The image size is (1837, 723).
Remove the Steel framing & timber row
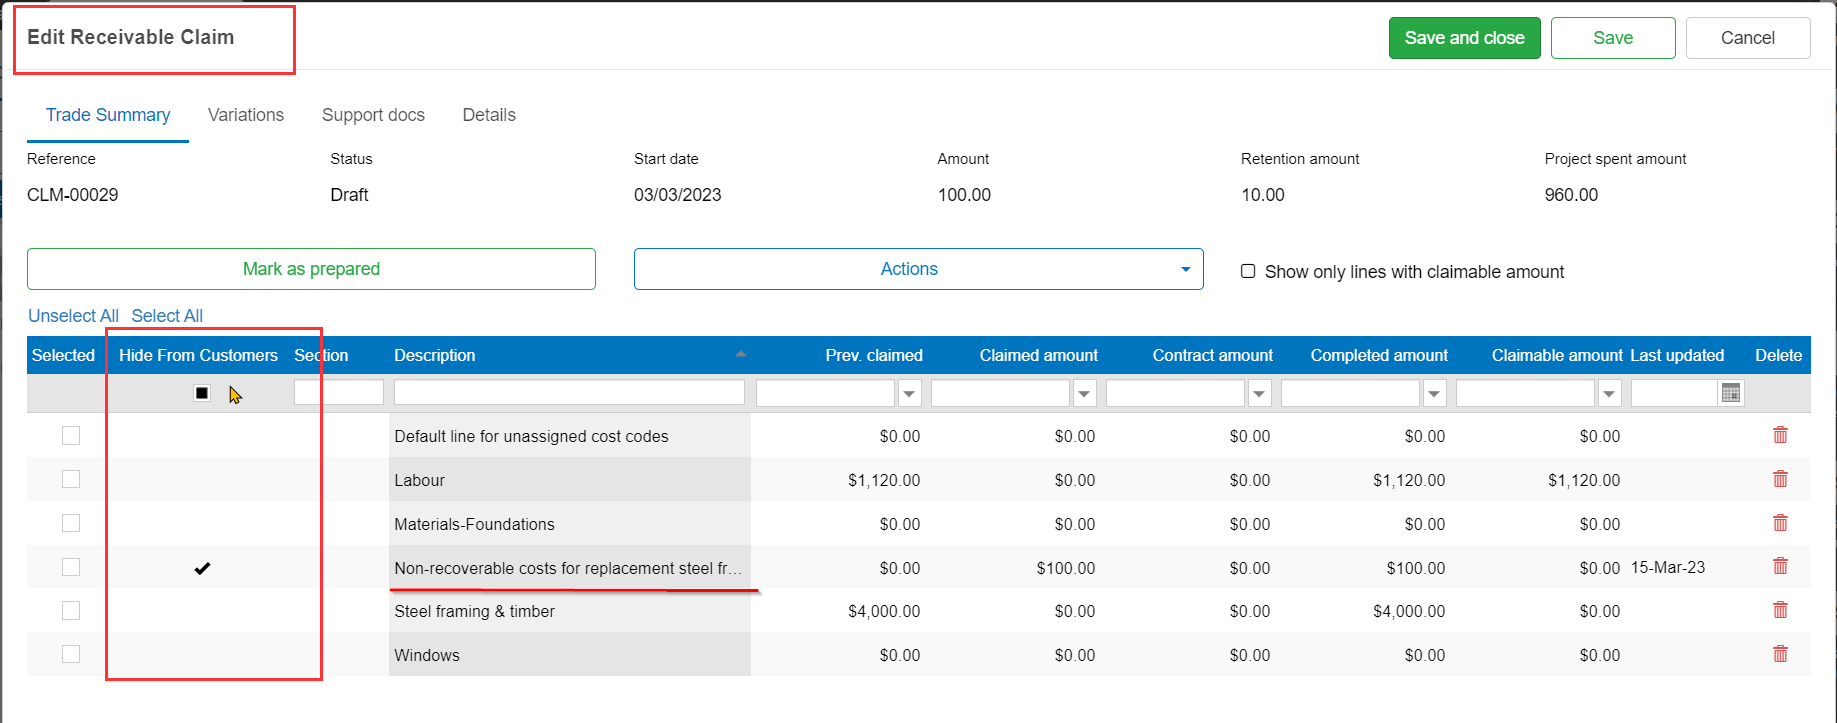[x=1780, y=610]
